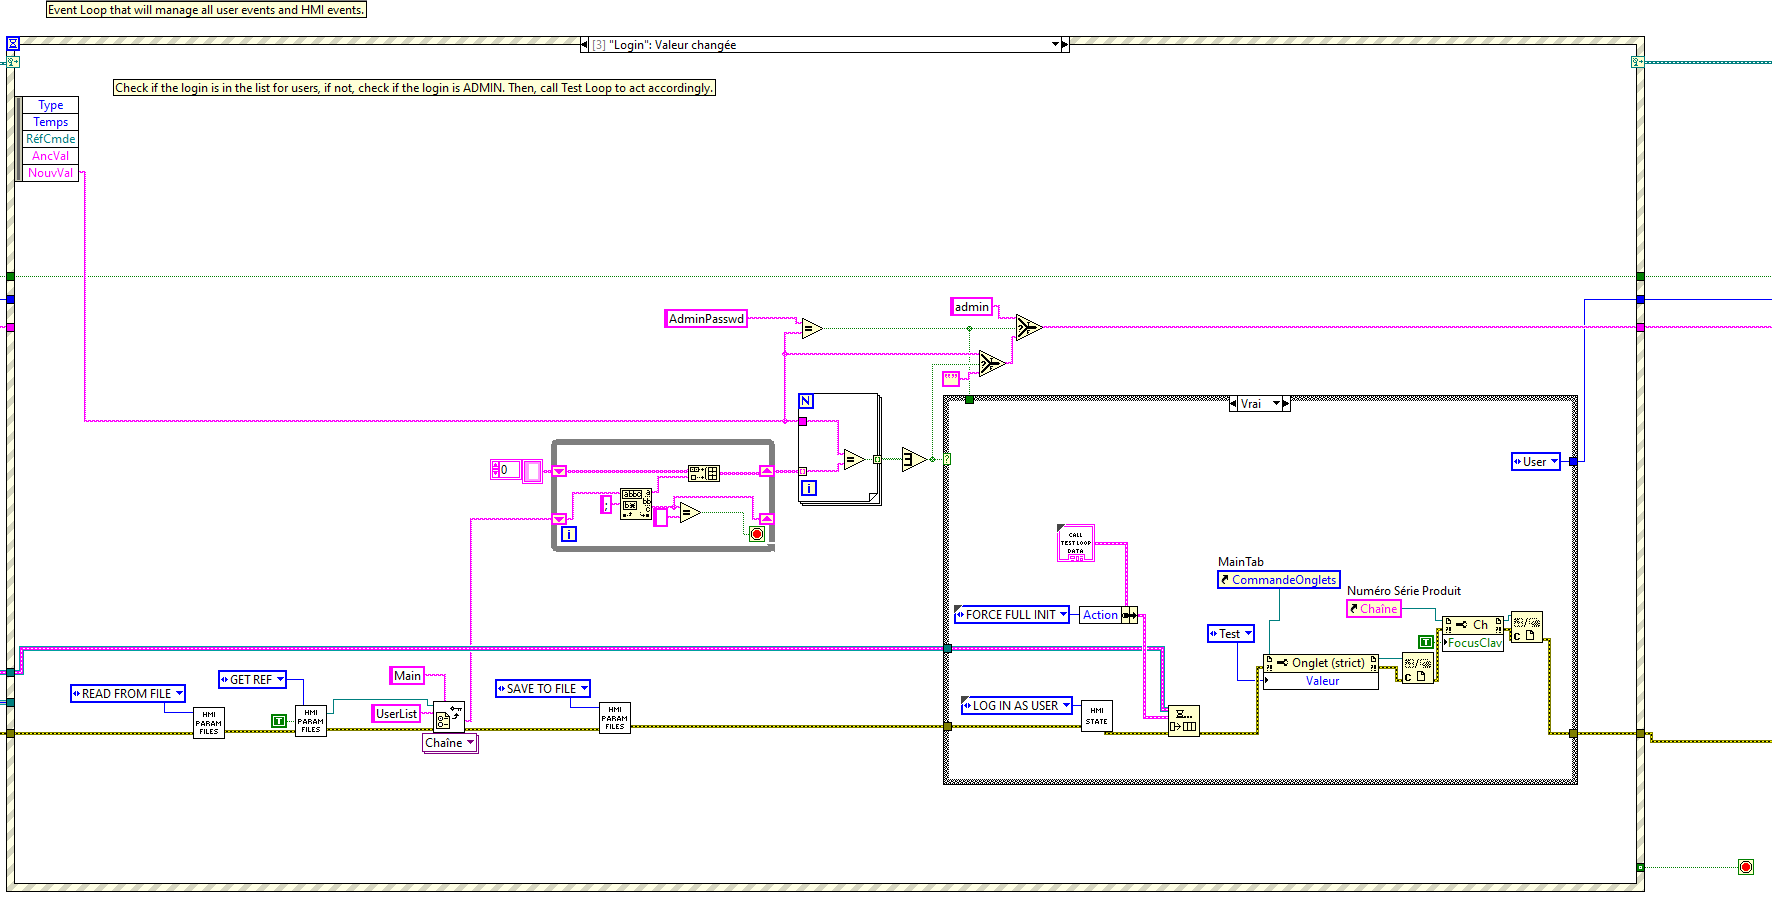Image resolution: width=1772 pixels, height=897 pixels.
Task: Toggle the While loop stop conditional terminal
Action: (x=757, y=534)
